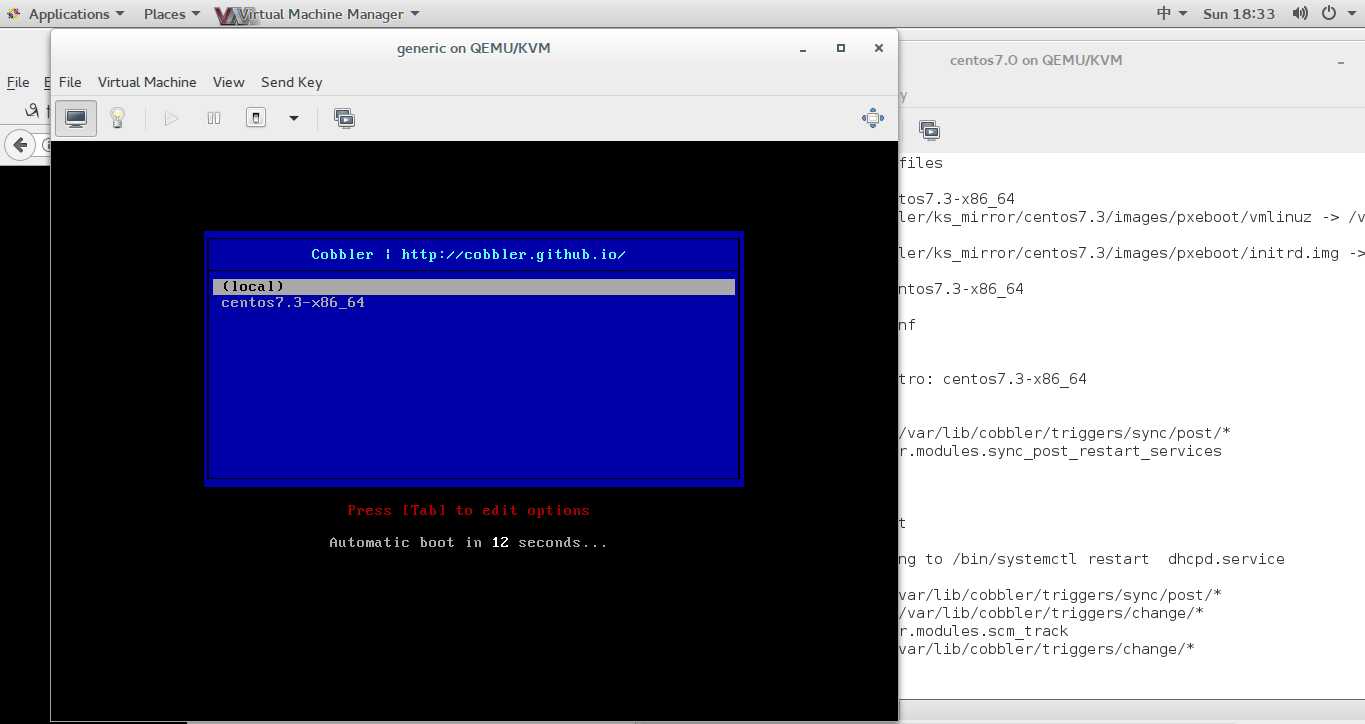
Task: Click the 'r.modules.scm_track' terminal line
Action: (x=984, y=631)
